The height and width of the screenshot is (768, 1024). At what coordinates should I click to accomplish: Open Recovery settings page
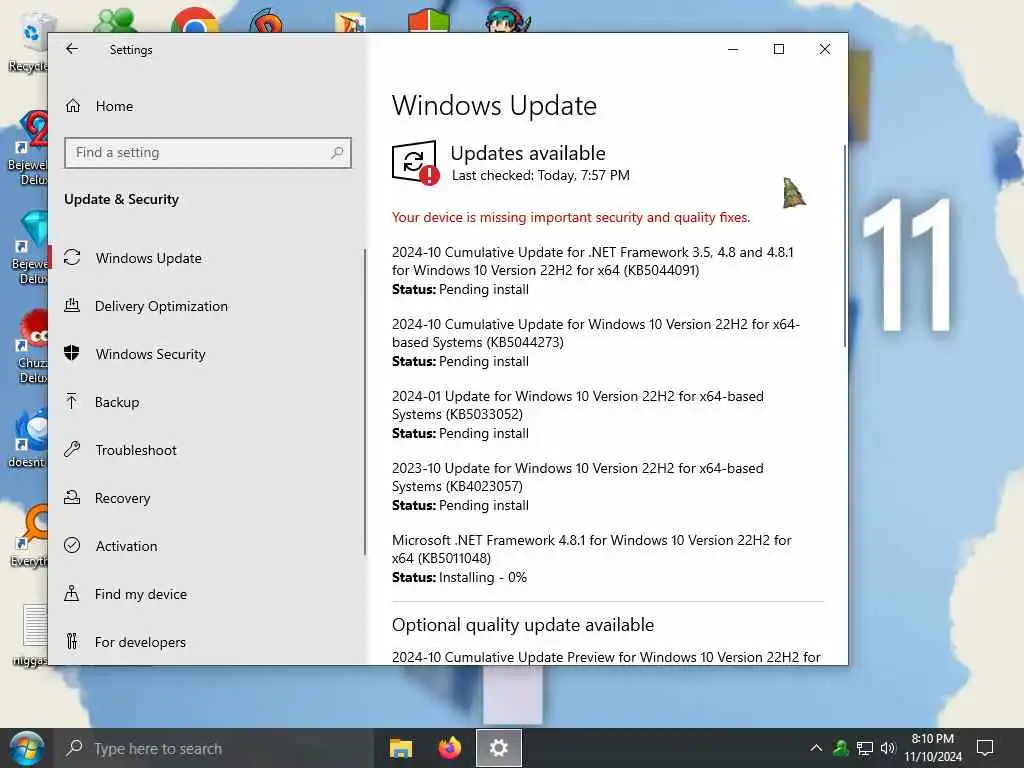(x=122, y=498)
